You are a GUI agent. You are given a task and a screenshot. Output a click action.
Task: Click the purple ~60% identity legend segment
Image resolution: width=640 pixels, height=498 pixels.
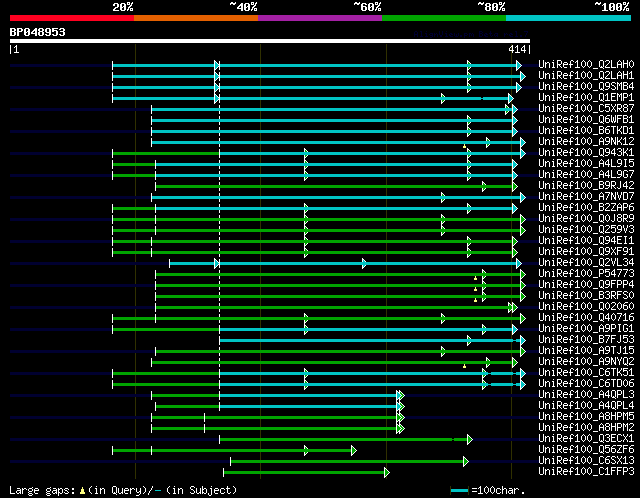coord(320,18)
